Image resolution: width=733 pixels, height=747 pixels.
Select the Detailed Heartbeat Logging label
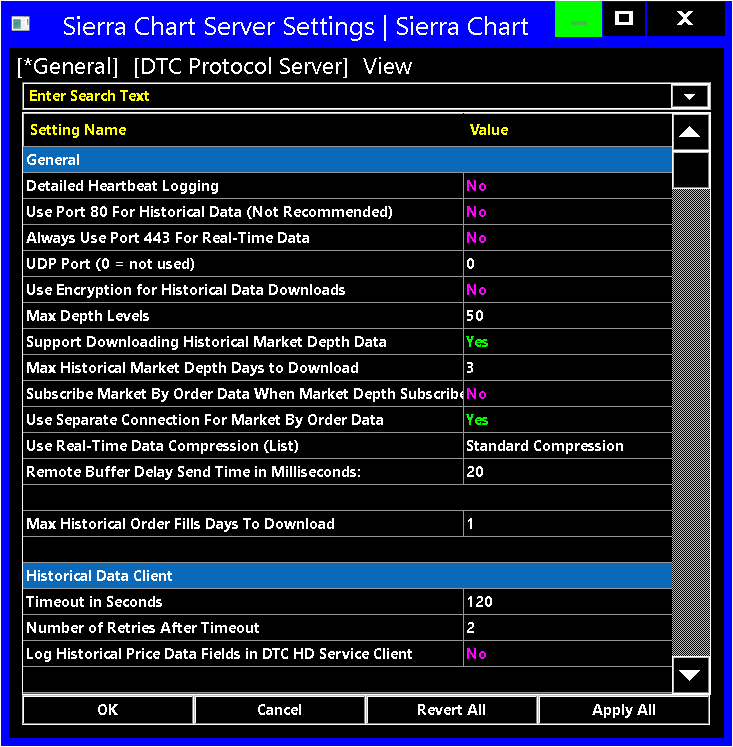click(122, 186)
